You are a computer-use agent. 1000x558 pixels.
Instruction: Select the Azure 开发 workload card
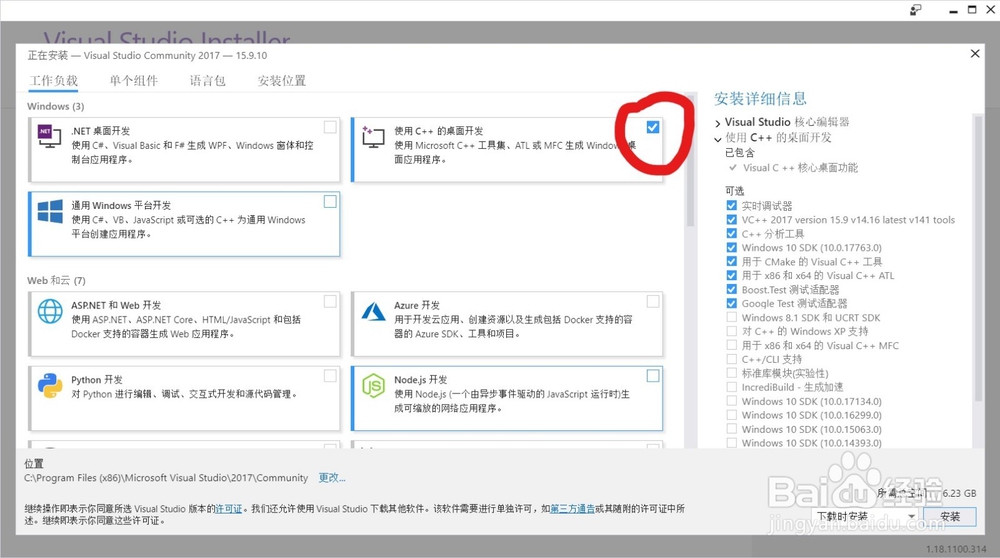coord(507,324)
